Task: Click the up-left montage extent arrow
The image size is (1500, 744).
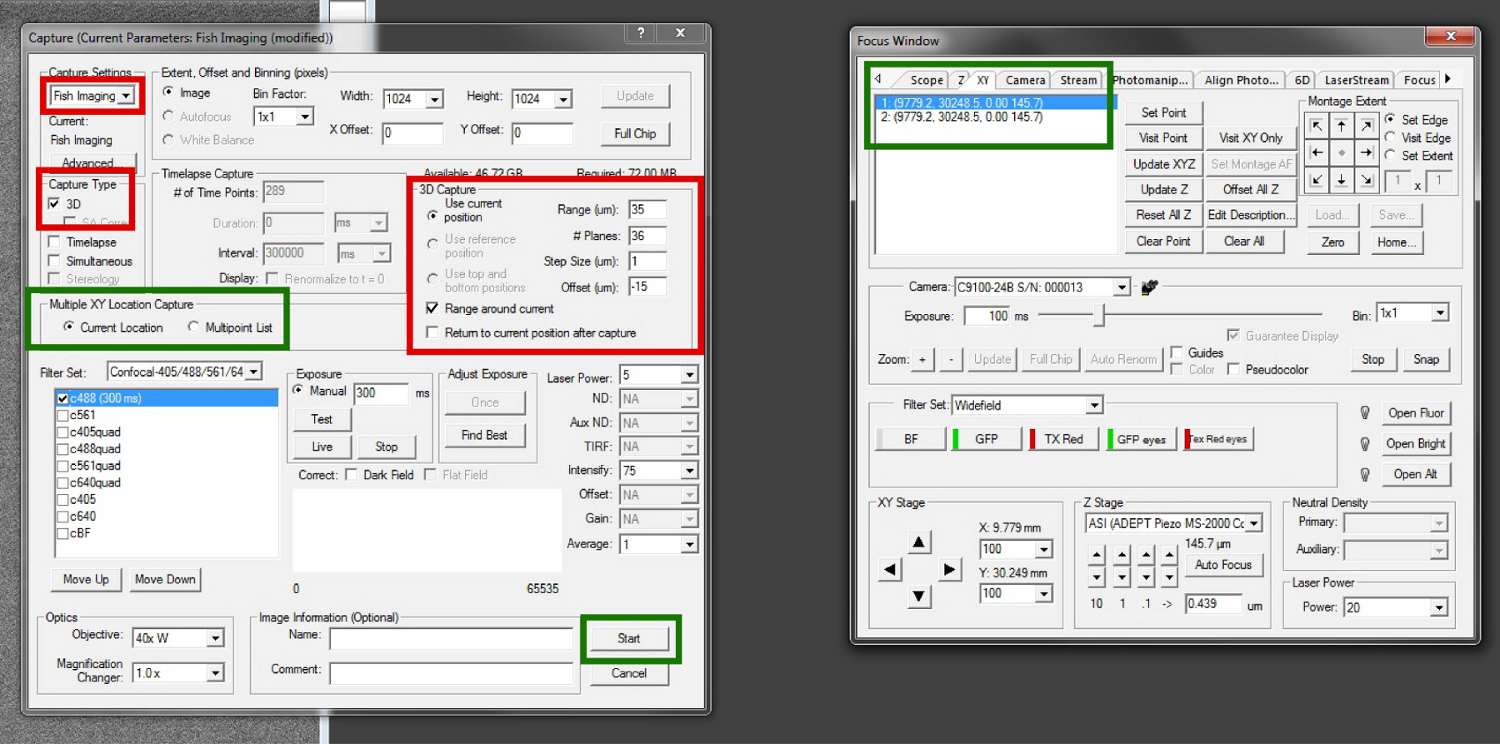Action: 1317,126
